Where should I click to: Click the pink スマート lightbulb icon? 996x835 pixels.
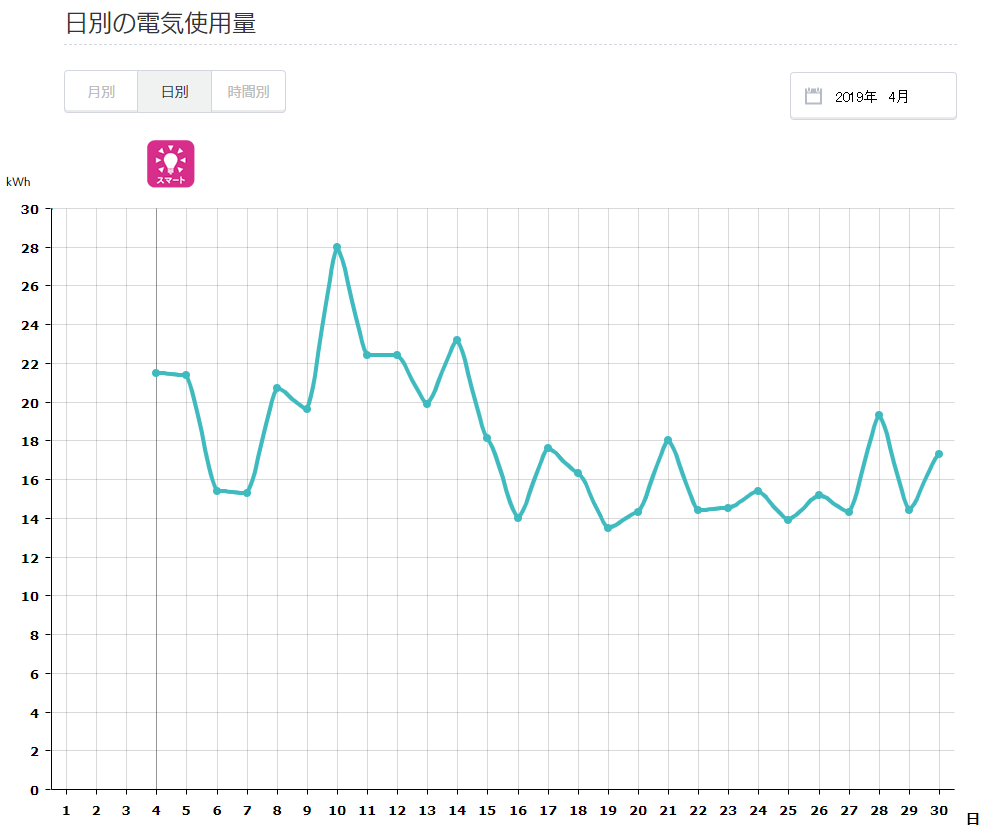click(171, 164)
